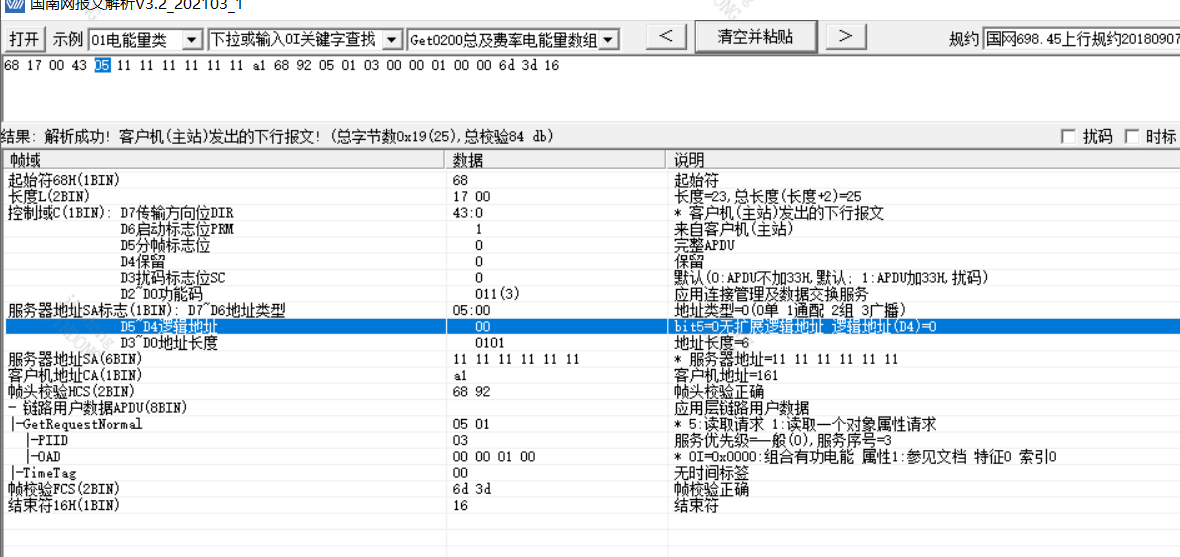Click data cell 00 00 01 00
1180x557 pixels.
494,456
